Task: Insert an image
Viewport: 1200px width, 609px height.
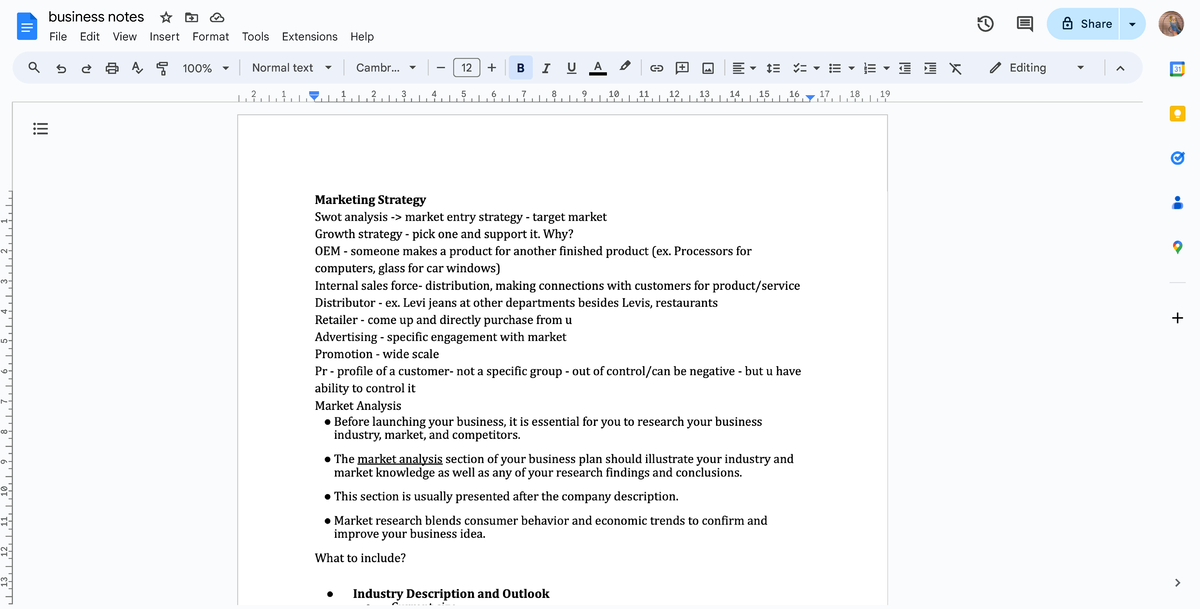Action: click(707, 67)
